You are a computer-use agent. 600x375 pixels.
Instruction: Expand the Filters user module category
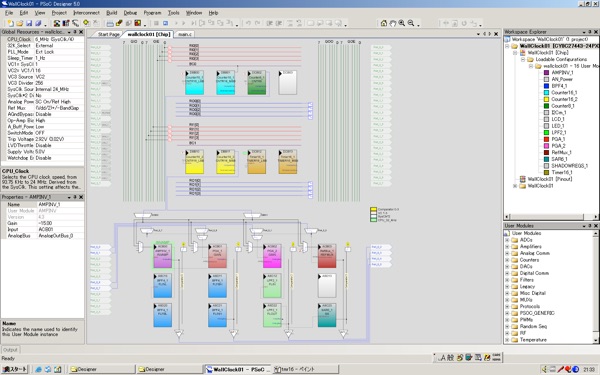coord(507,280)
